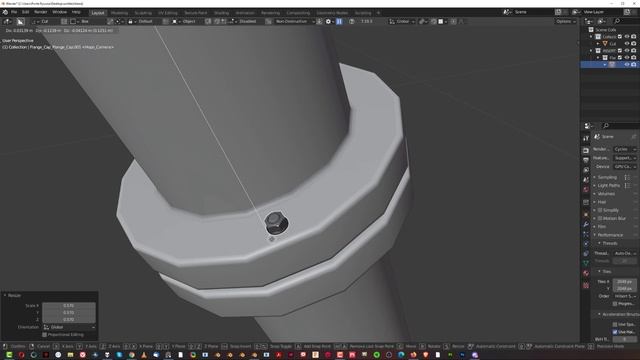This screenshot has width=640, height=360.
Task: Open the Options dropdown in viewport header
Action: 565,21
